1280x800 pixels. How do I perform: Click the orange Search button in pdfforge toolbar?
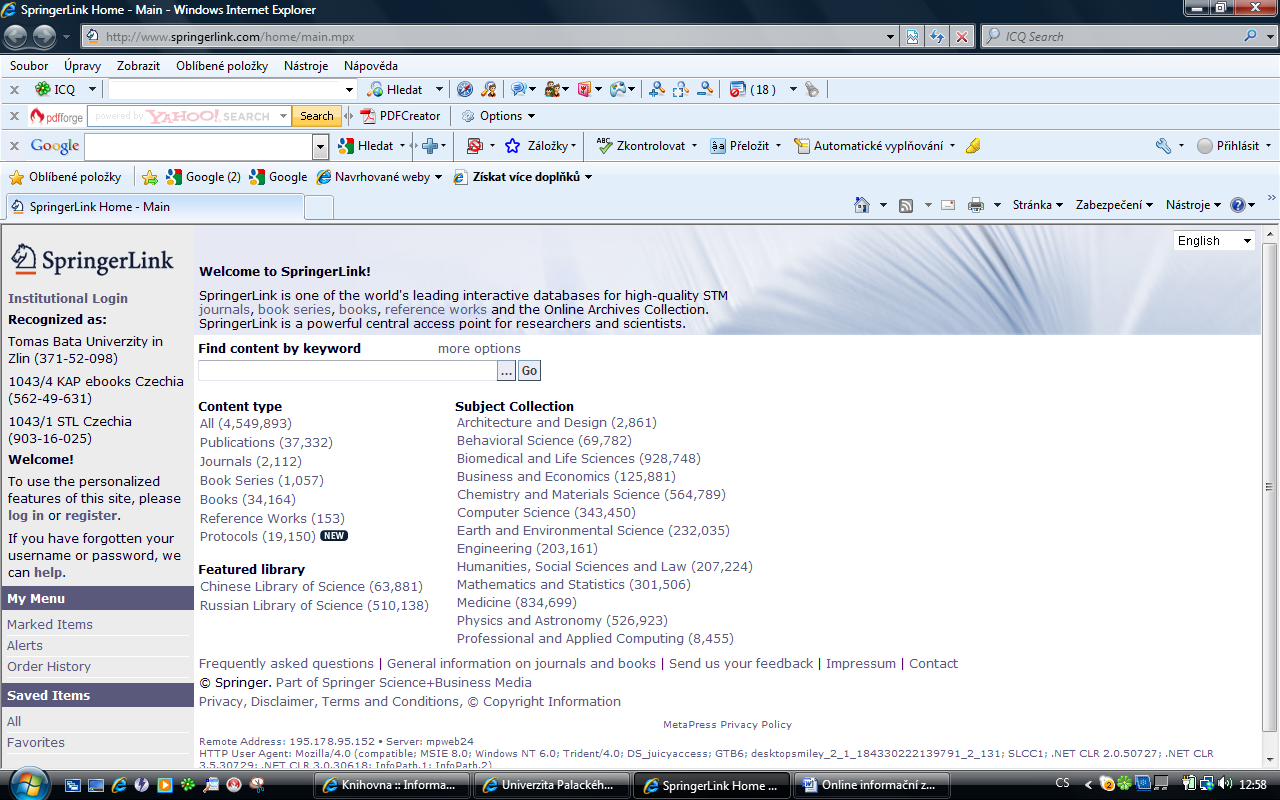point(317,116)
